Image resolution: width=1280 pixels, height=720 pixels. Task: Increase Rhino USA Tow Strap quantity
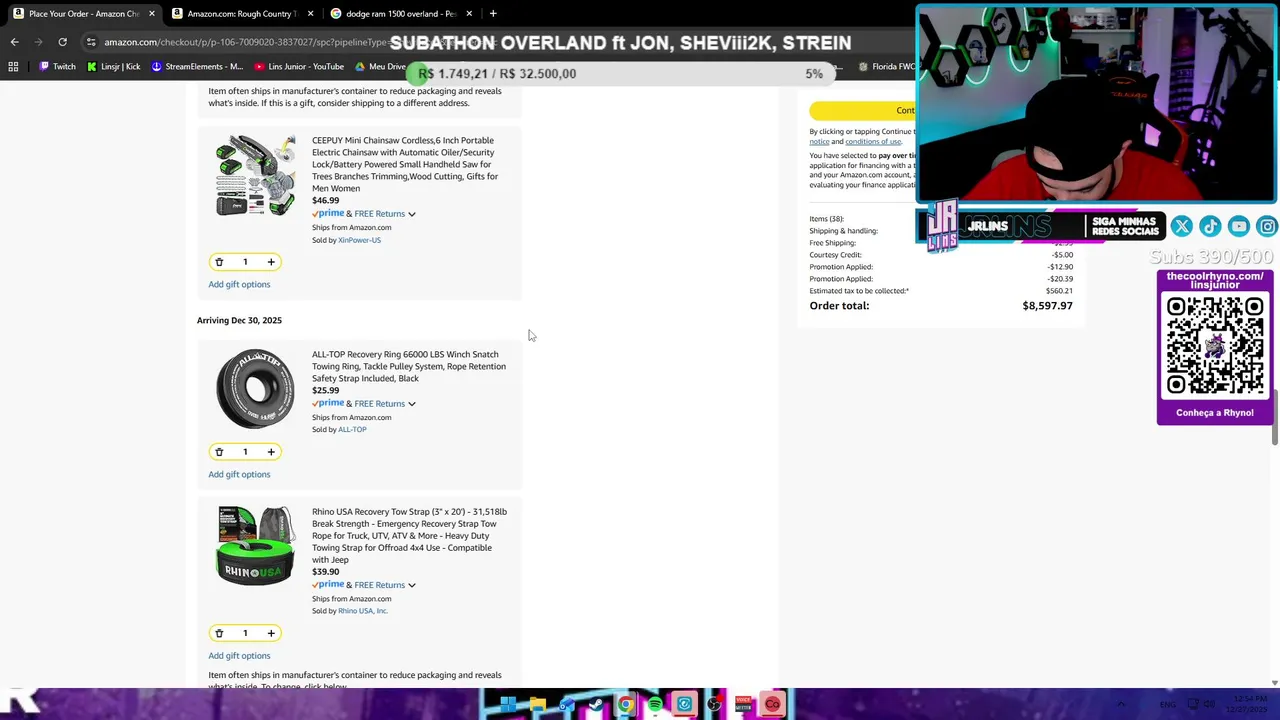pyautogui.click(x=271, y=633)
